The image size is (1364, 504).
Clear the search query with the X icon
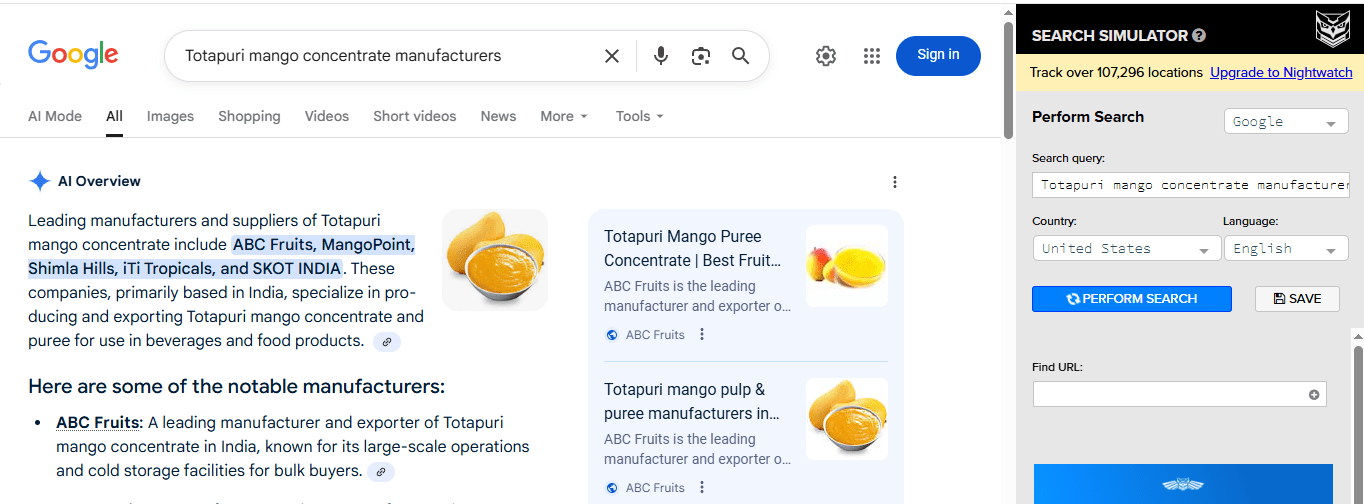pyautogui.click(x=612, y=56)
